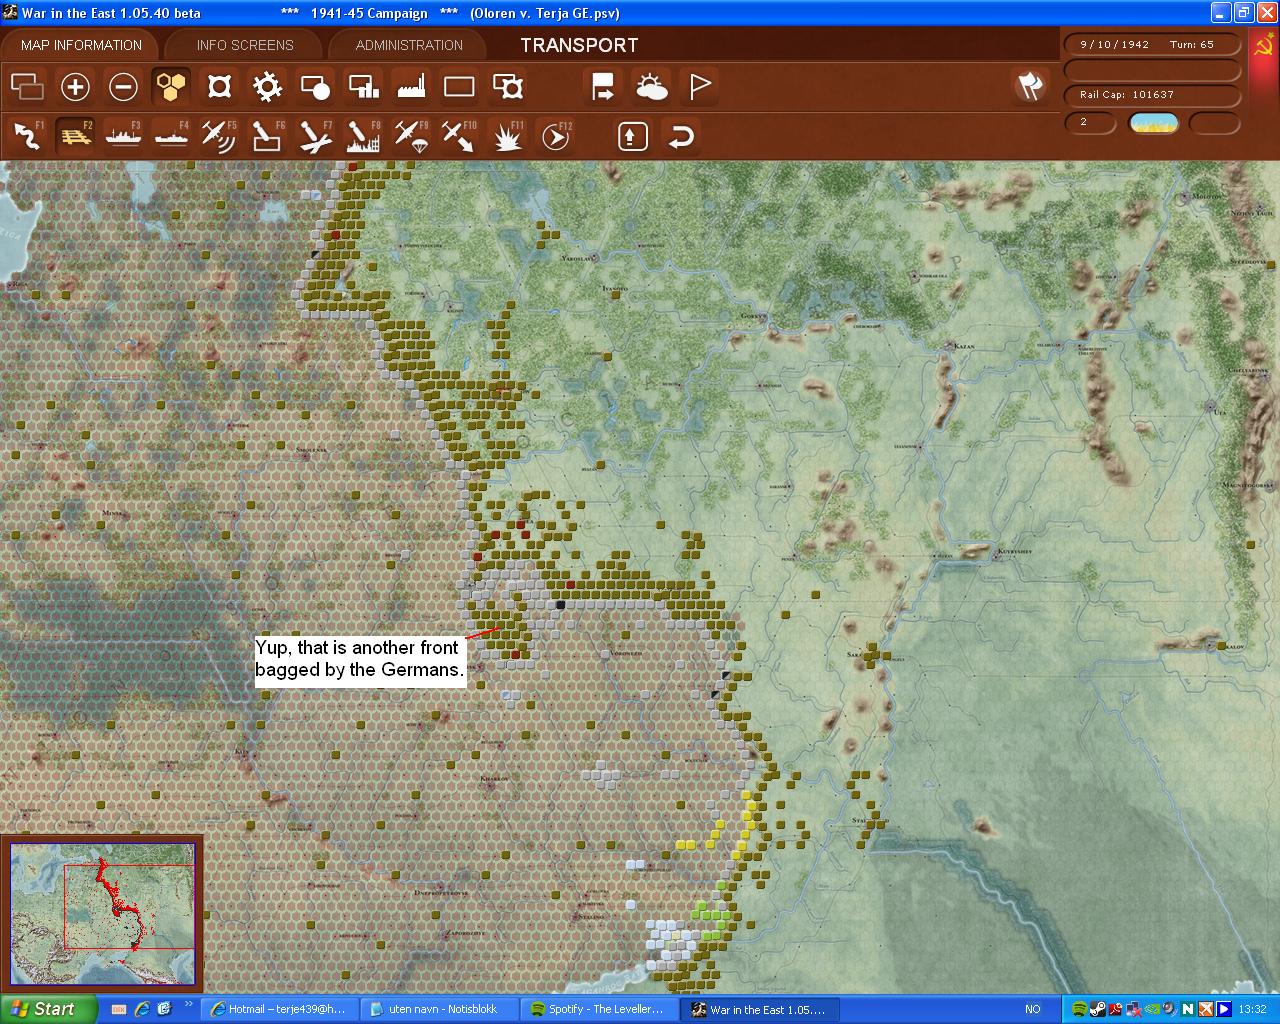Click the zoom in magnifier icon
Screen dimensions: 1280x1024
coord(75,87)
